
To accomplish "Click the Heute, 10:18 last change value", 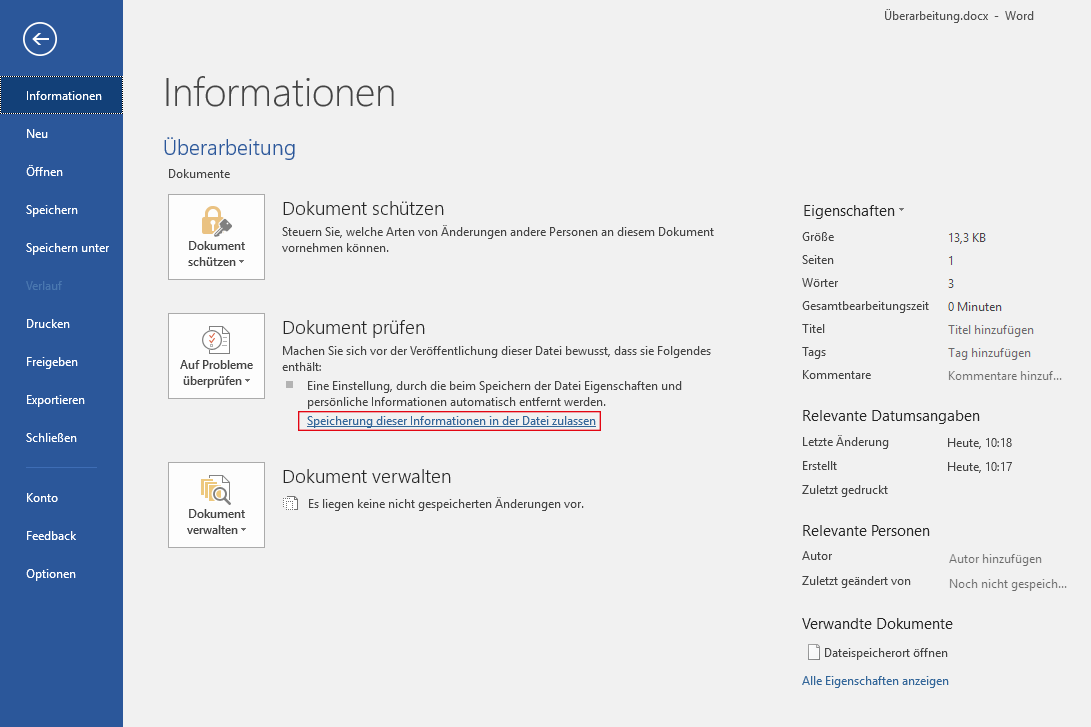I will [979, 442].
